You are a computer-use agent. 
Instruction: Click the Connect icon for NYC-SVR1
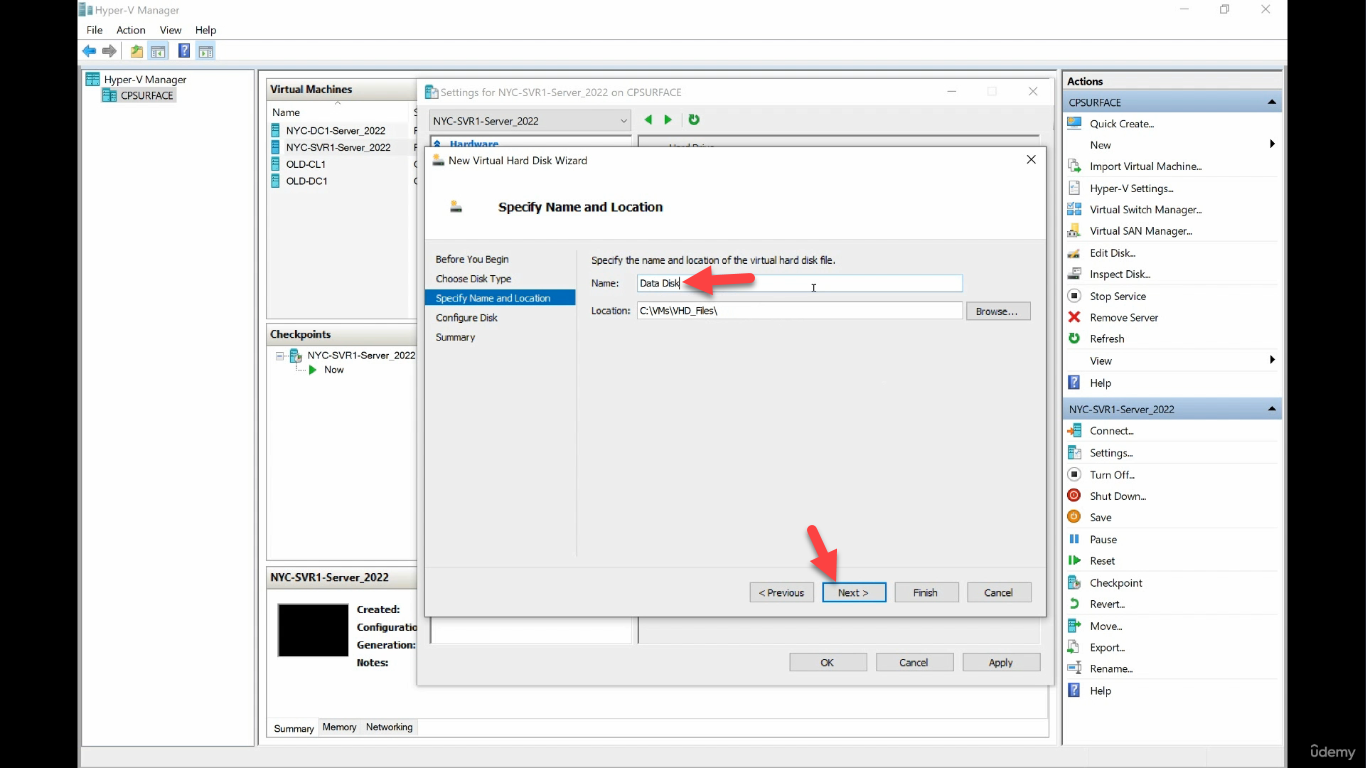pos(1074,431)
